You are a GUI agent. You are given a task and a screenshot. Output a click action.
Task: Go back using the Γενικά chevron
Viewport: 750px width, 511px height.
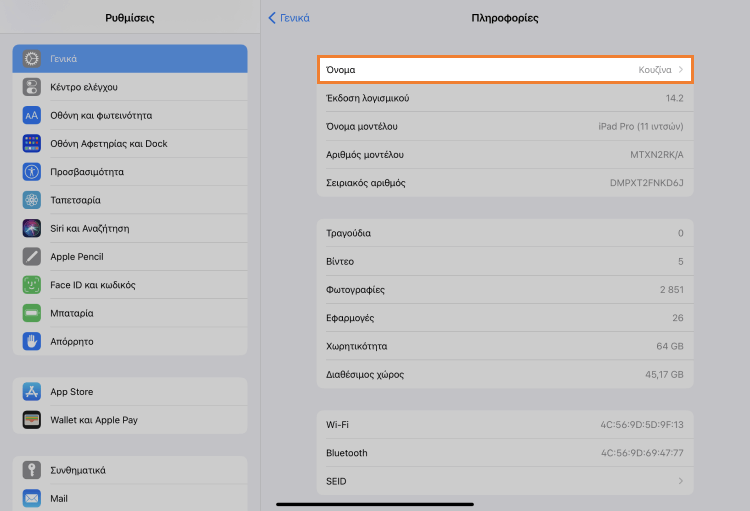[x=272, y=18]
